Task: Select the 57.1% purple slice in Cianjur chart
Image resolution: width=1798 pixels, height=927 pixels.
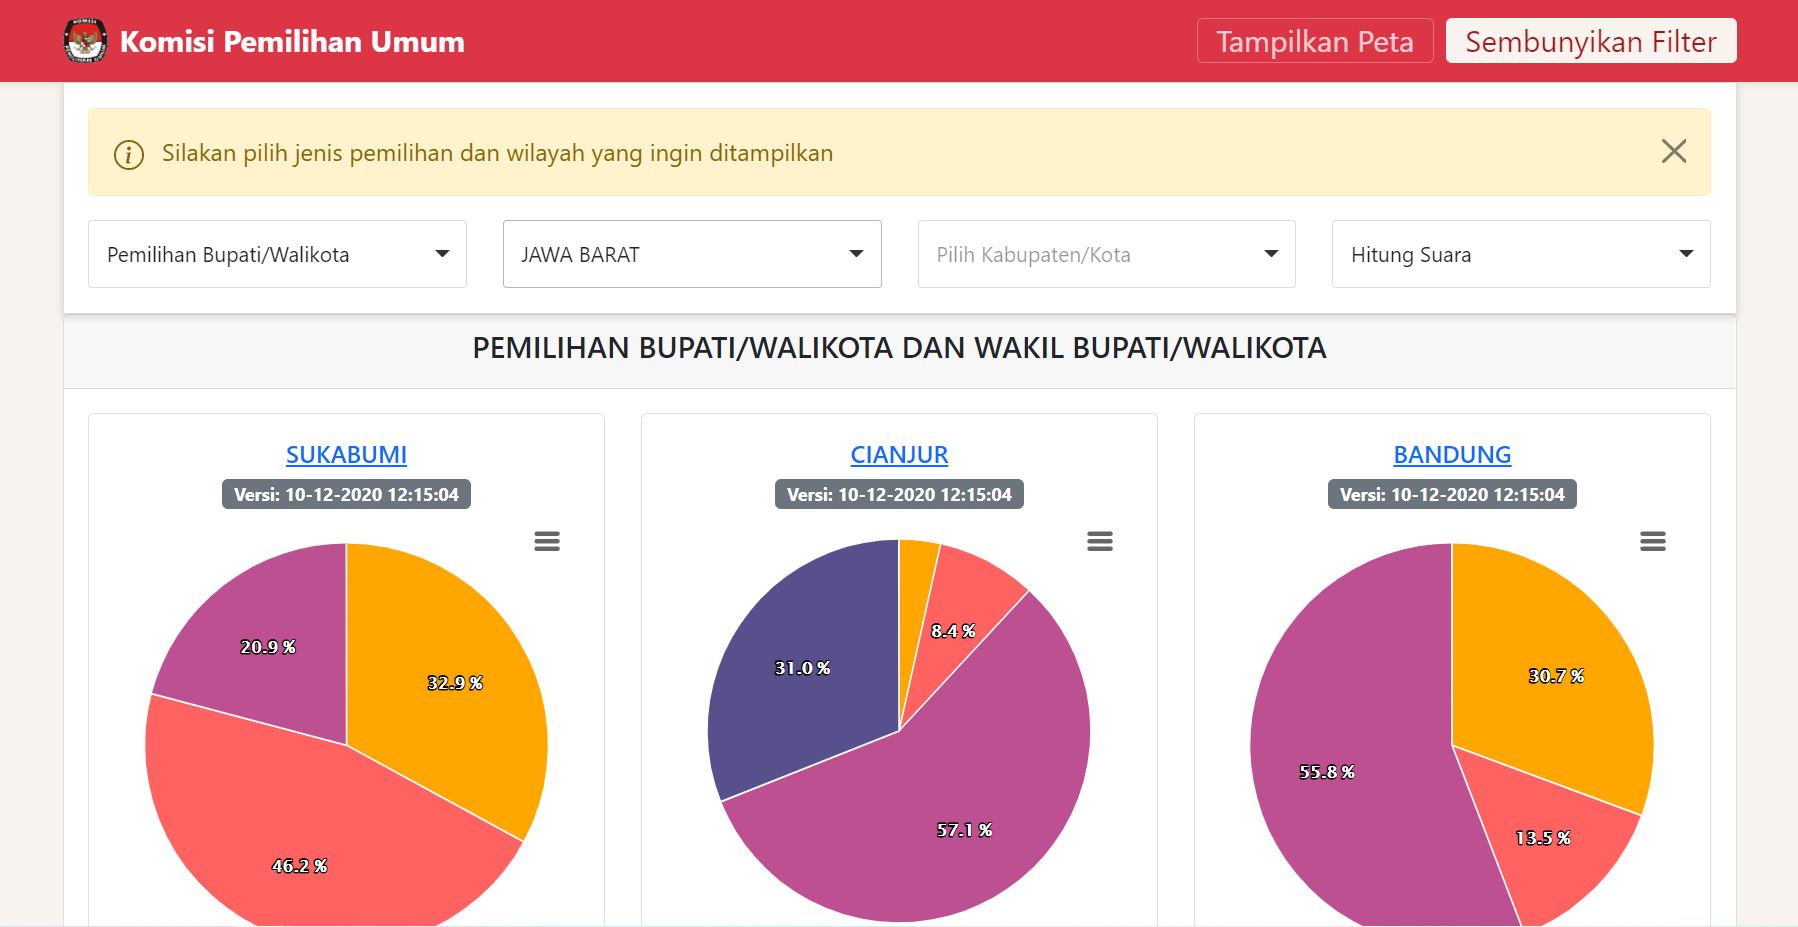Action: tap(965, 828)
